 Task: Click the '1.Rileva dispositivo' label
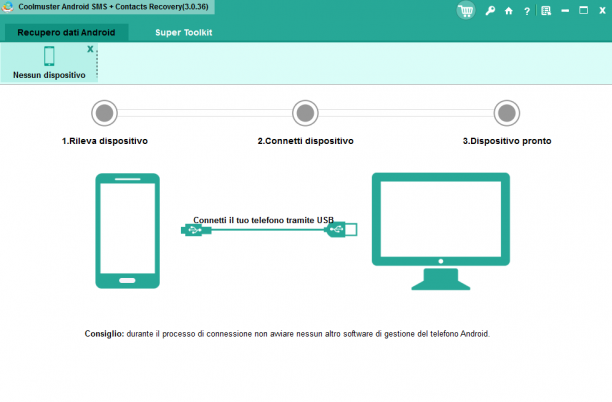(x=105, y=141)
